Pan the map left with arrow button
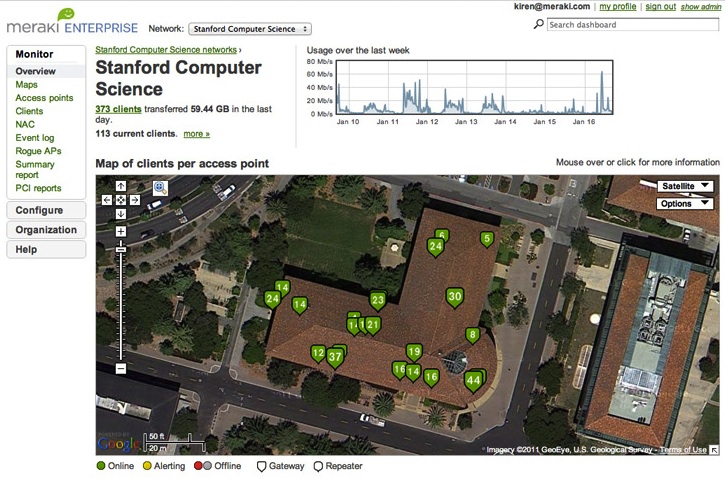This screenshot has height=479, width=725. coord(108,200)
